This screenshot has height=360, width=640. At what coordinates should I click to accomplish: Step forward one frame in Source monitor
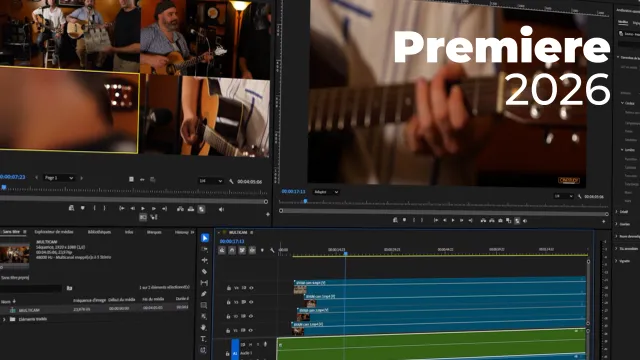pos(154,209)
